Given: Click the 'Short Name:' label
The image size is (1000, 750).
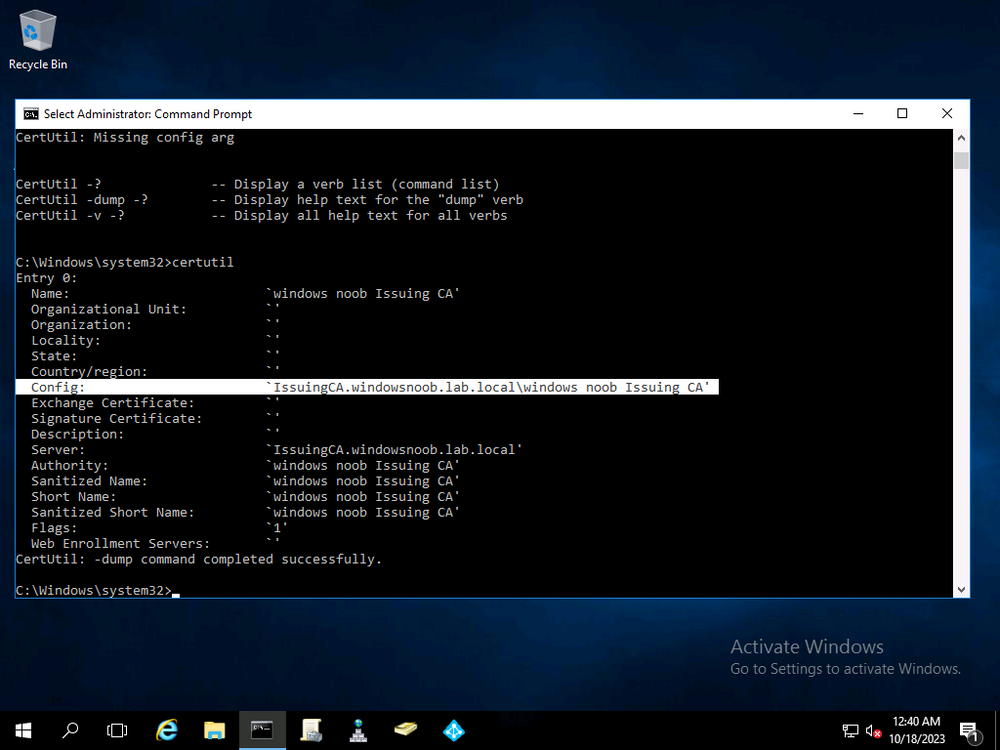Looking at the screenshot, I should tap(74, 497).
